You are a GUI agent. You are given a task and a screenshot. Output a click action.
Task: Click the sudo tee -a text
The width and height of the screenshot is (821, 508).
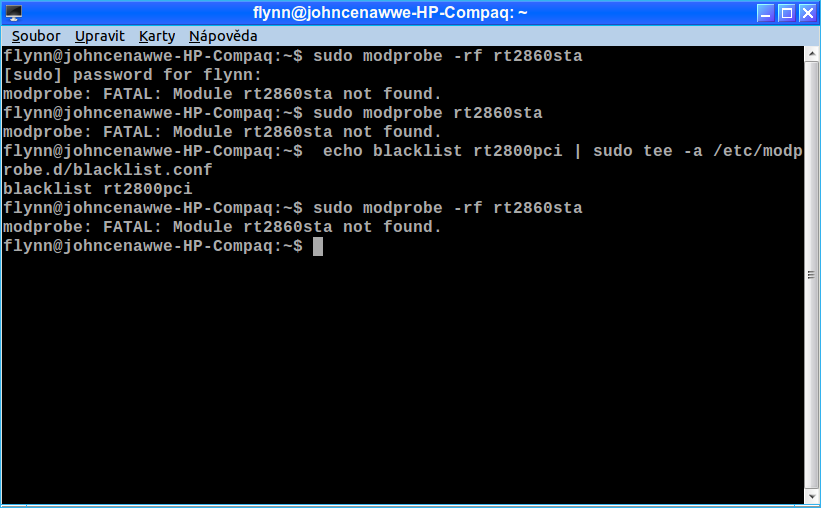click(x=648, y=151)
